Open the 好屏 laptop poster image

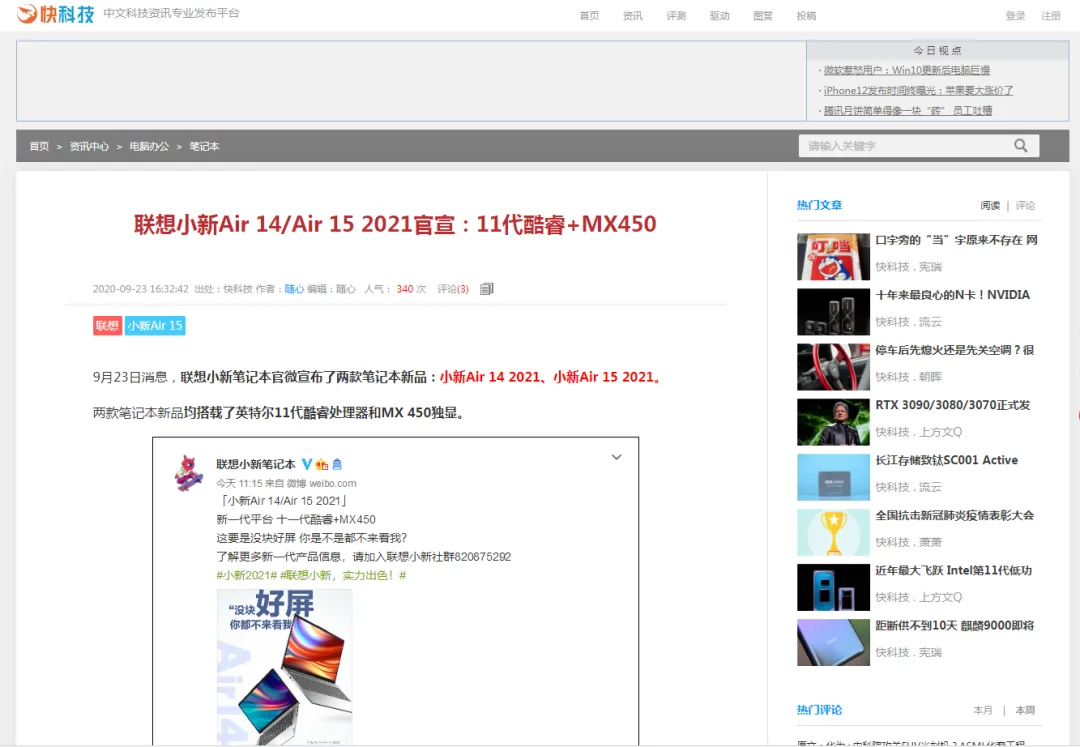pos(284,666)
